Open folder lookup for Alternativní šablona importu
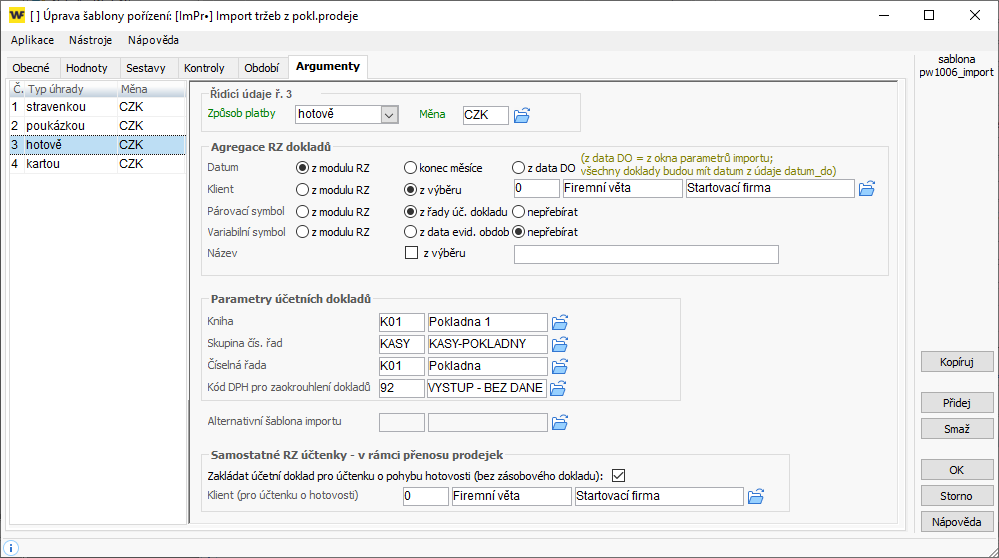Image resolution: width=999 pixels, height=558 pixels. [560, 423]
